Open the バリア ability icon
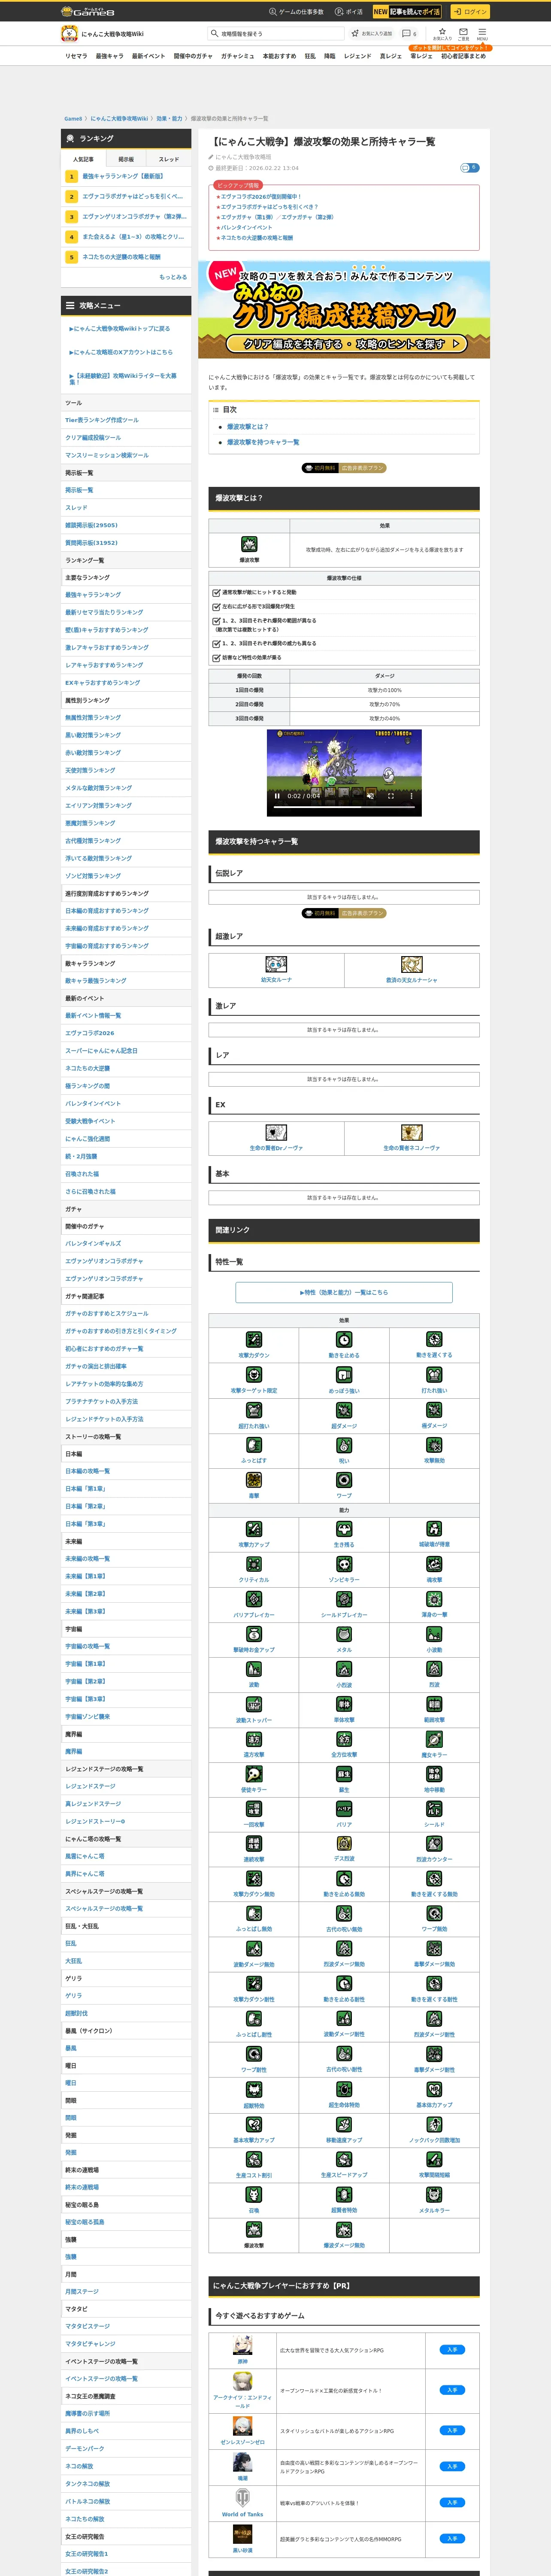 pos(344,1809)
